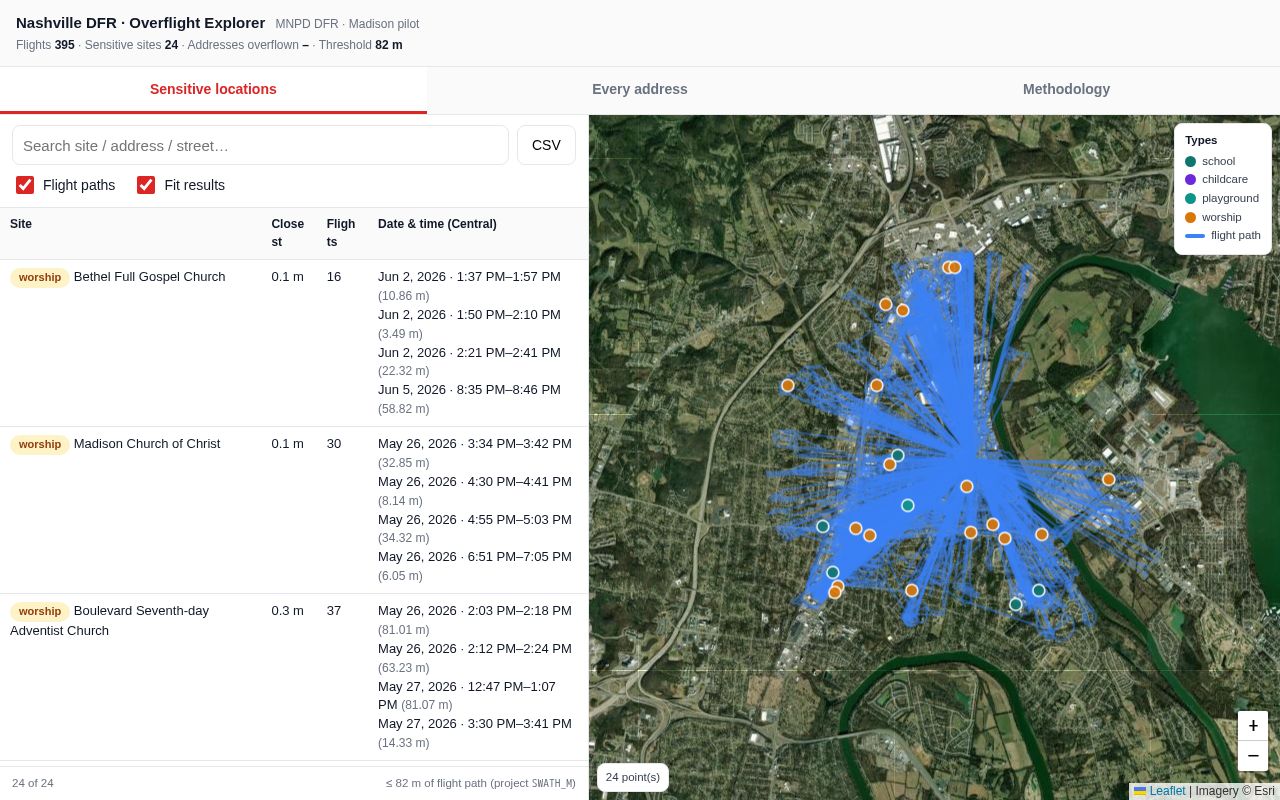Click the worship badge beside Madison Church
This screenshot has height=800, width=1280.
click(x=40, y=444)
